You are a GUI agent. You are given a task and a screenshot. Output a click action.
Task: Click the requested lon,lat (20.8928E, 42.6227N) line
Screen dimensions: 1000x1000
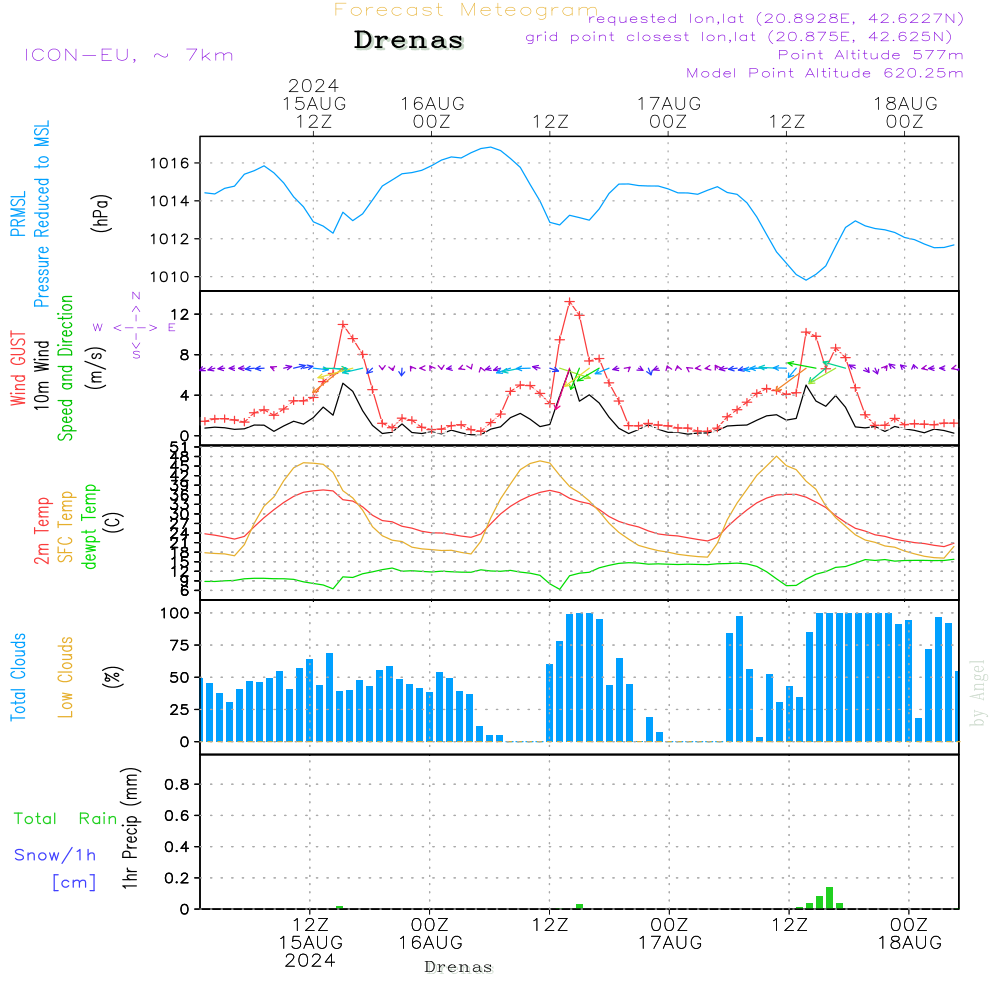click(x=776, y=18)
